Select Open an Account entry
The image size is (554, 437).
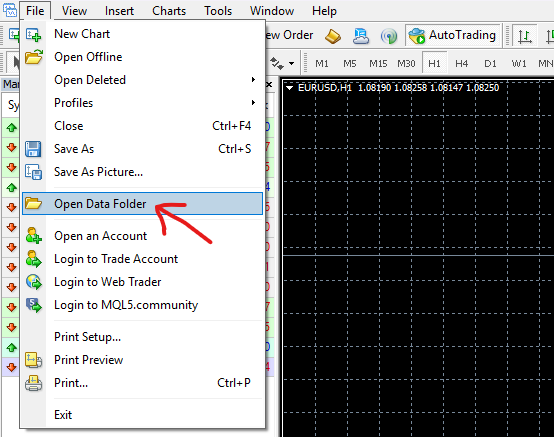(142, 236)
